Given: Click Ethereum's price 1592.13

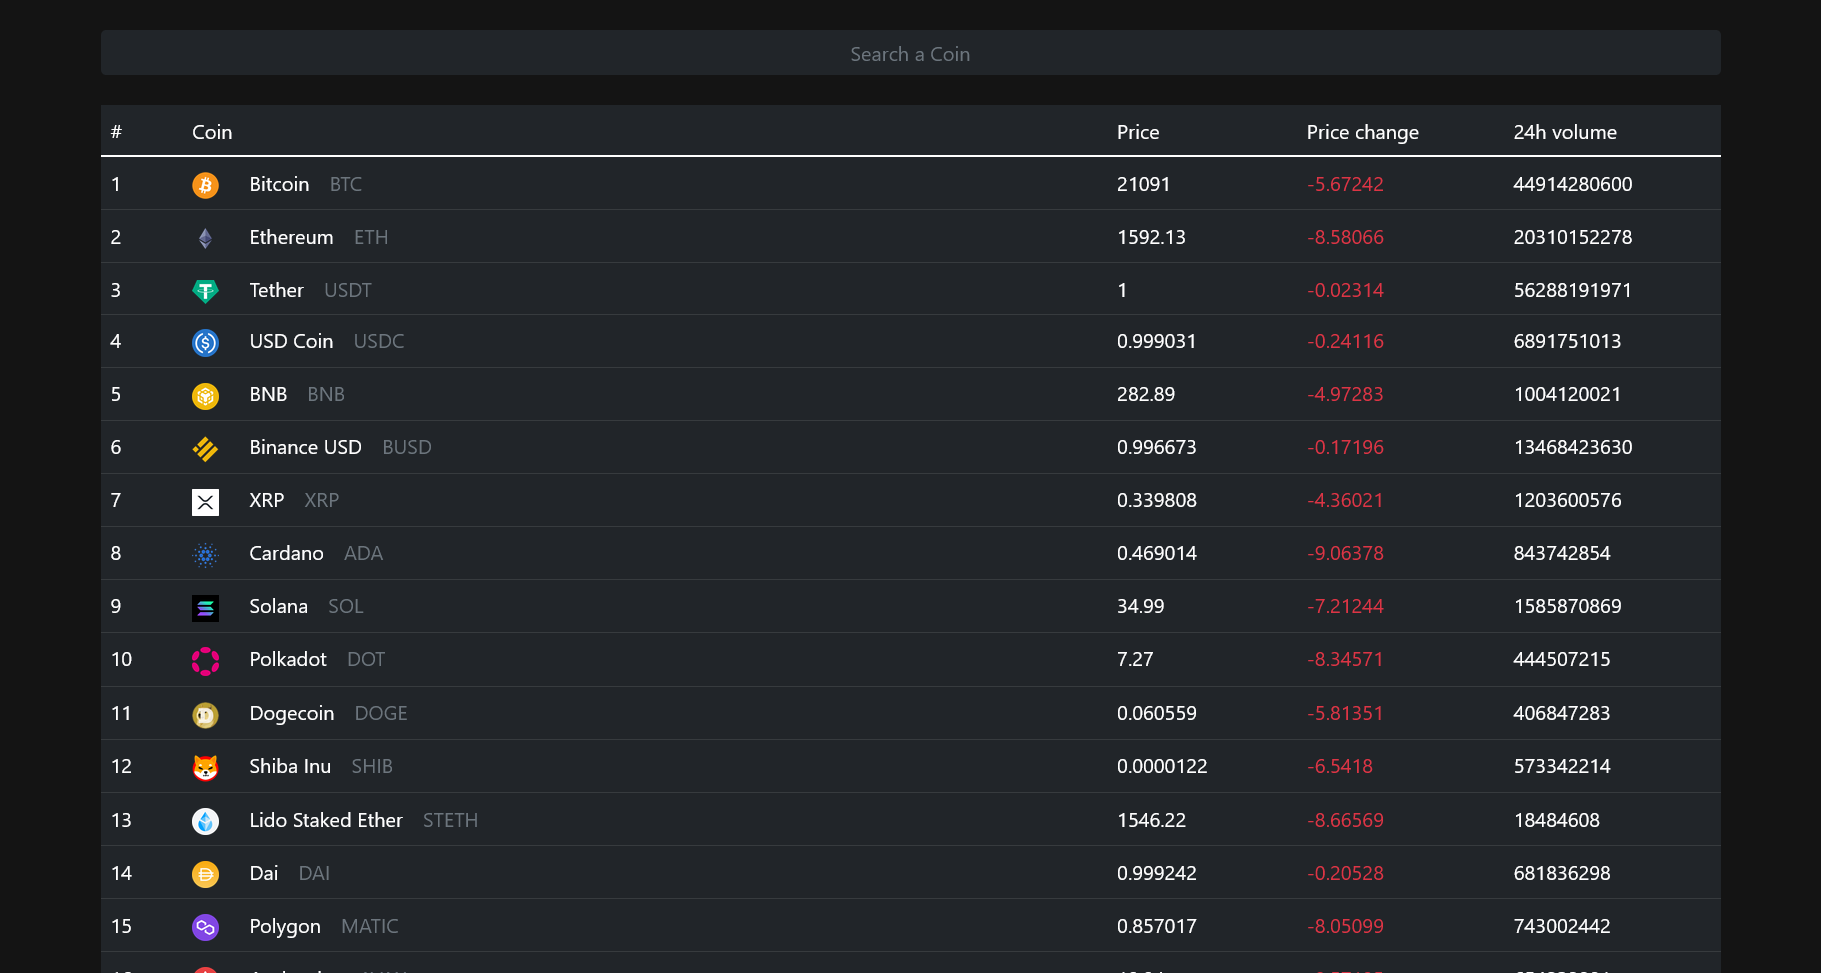Looking at the screenshot, I should pyautogui.click(x=1151, y=237).
